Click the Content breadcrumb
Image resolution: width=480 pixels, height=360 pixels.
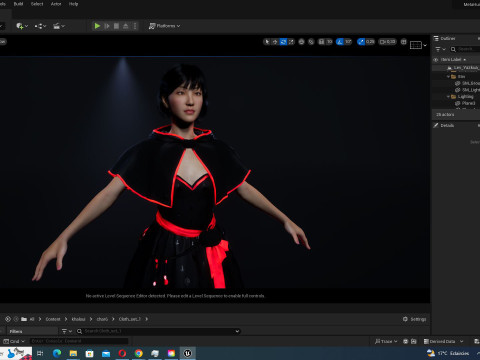(x=53, y=319)
